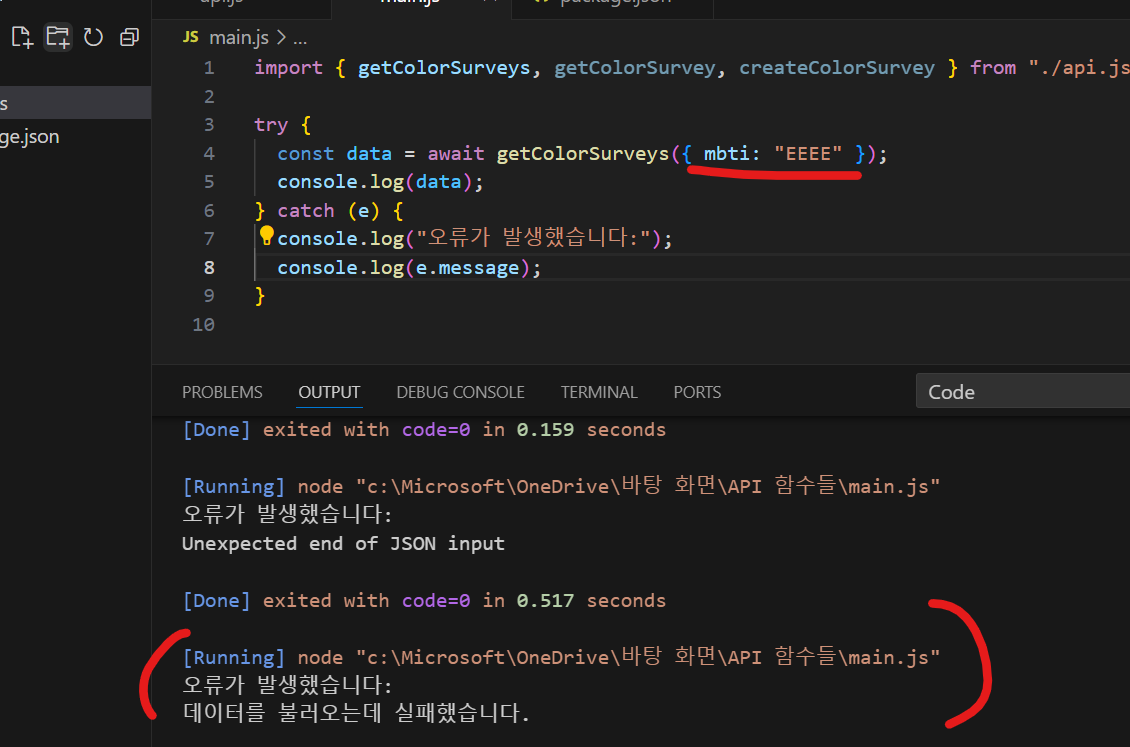The height and width of the screenshot is (747, 1130).
Task: Open the PORTS panel tab
Action: [697, 392]
